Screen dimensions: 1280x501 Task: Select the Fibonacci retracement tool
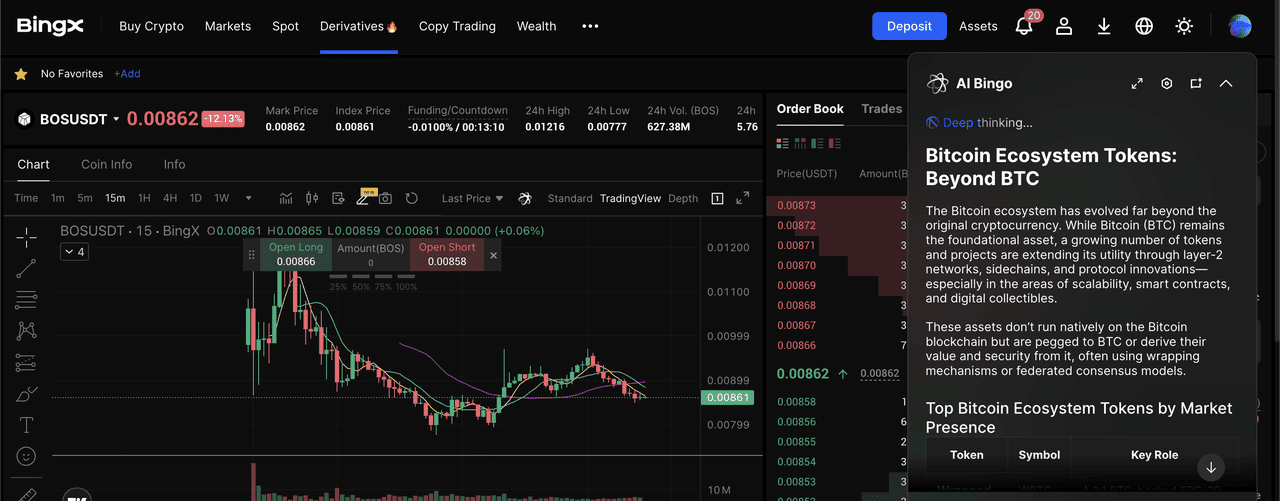[x=27, y=298]
